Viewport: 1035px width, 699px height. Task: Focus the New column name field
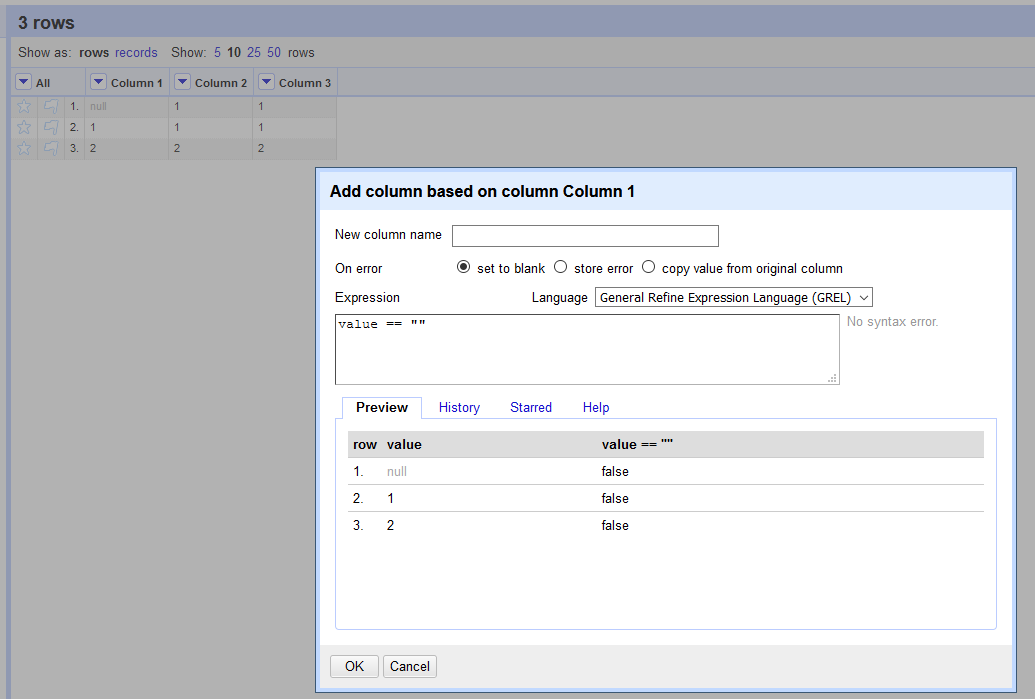pos(585,236)
